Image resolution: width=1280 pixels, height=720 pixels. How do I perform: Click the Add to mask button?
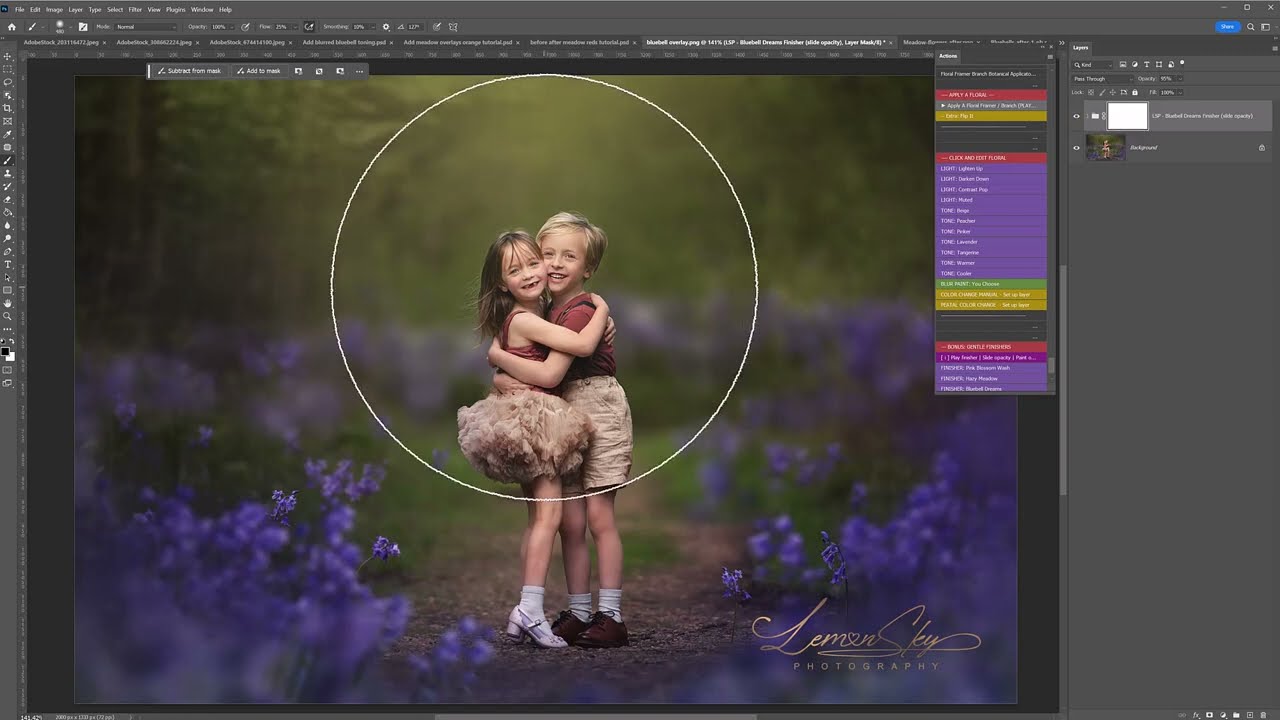[259, 71]
